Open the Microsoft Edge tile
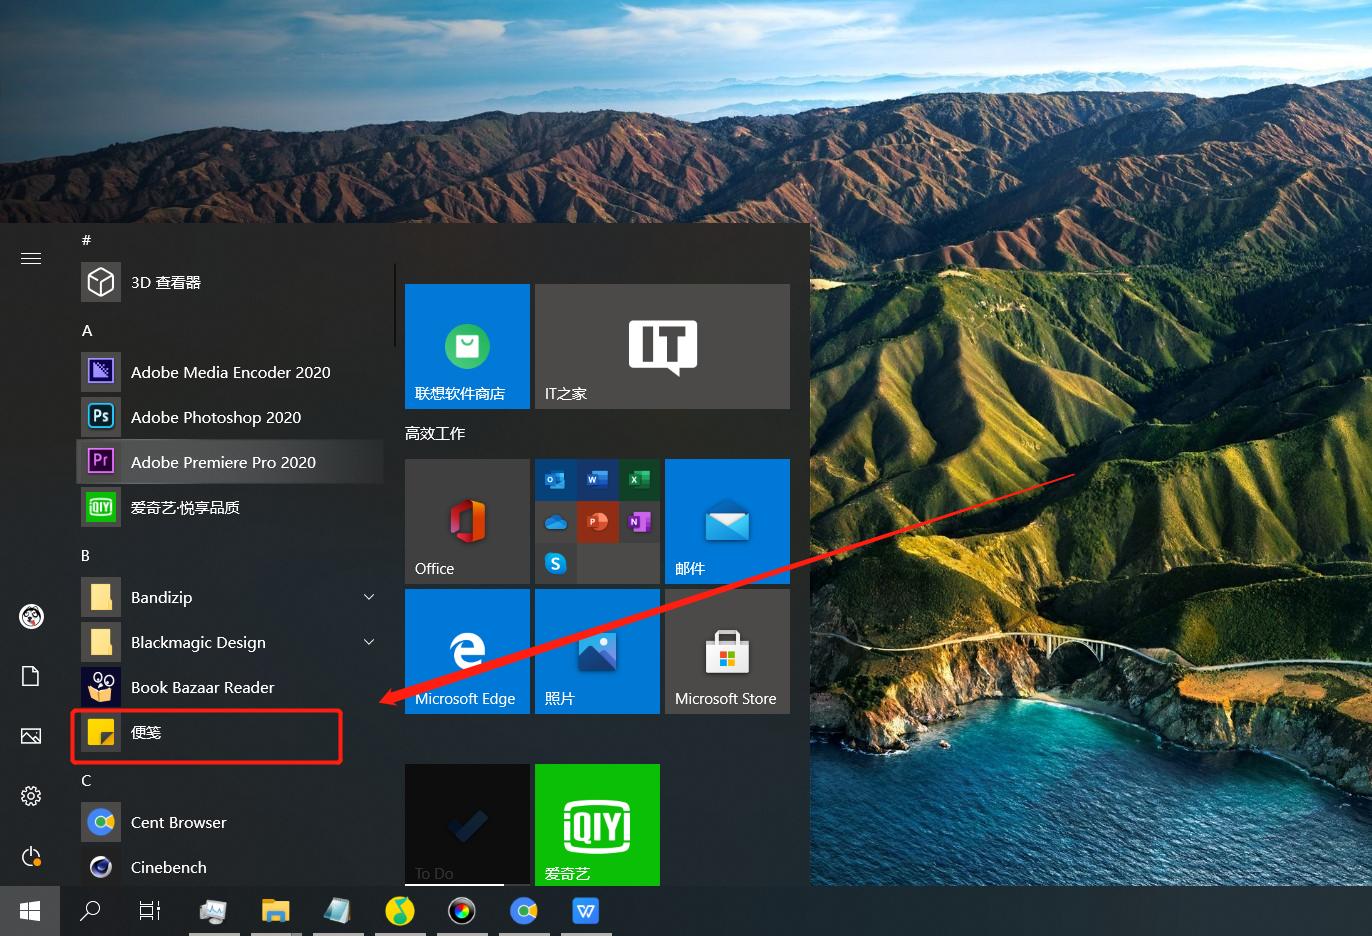The width and height of the screenshot is (1372, 936). coord(467,651)
